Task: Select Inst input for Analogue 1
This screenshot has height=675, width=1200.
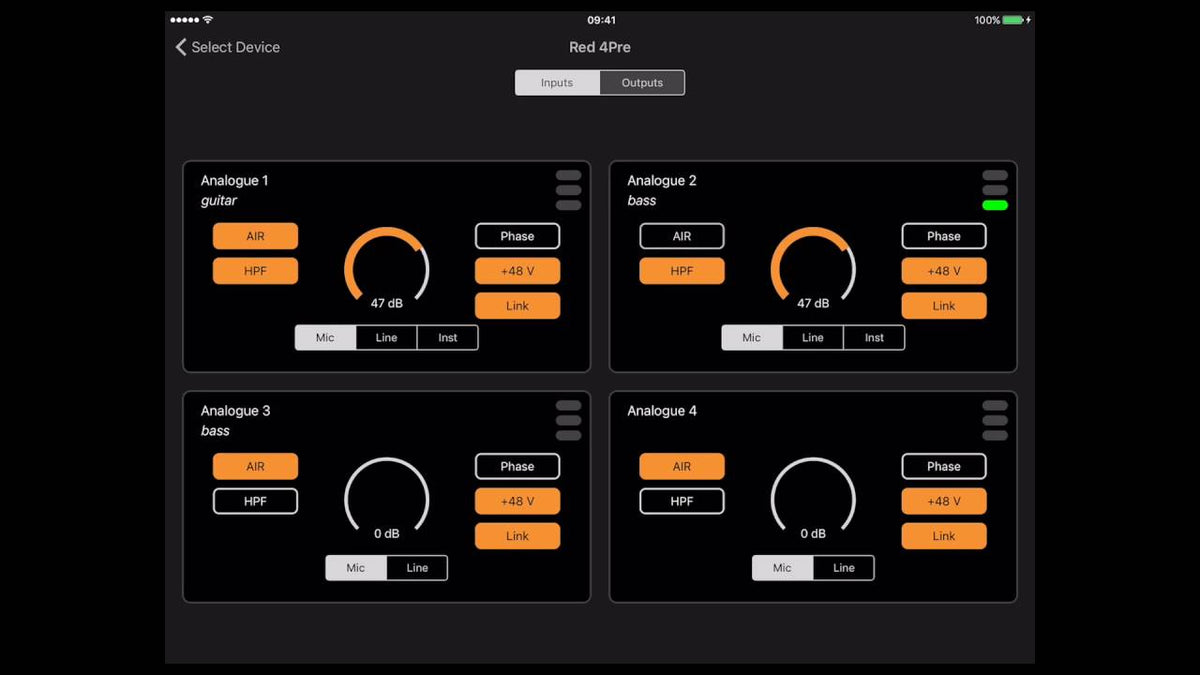Action: [x=448, y=338]
